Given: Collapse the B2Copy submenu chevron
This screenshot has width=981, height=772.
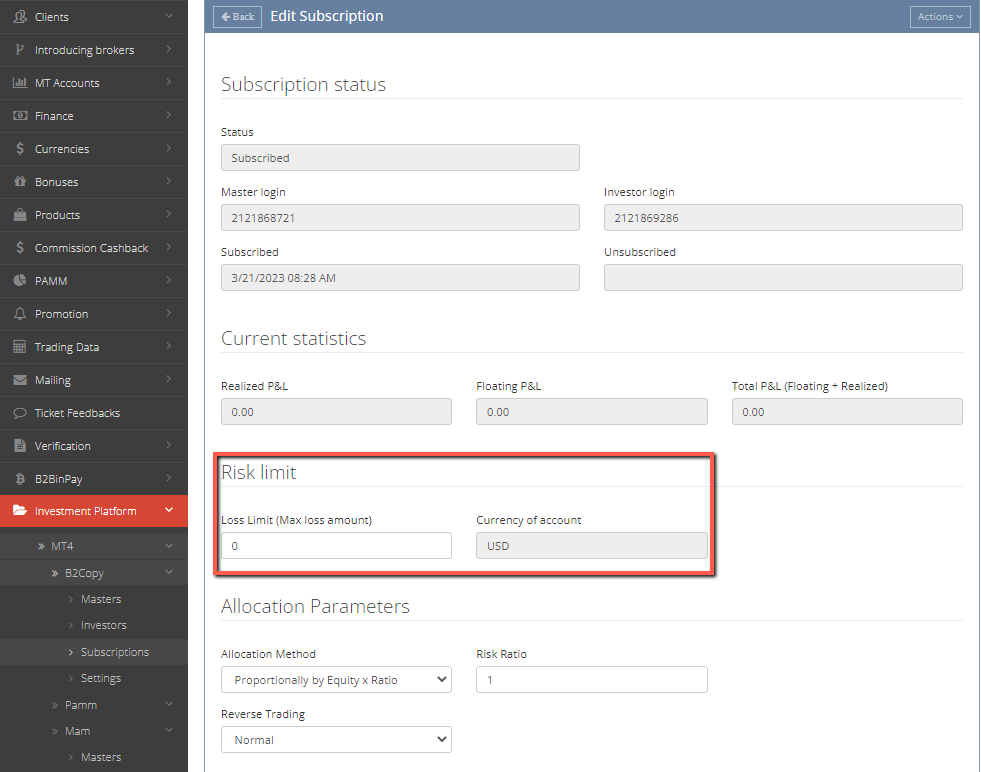Looking at the screenshot, I should 169,572.
